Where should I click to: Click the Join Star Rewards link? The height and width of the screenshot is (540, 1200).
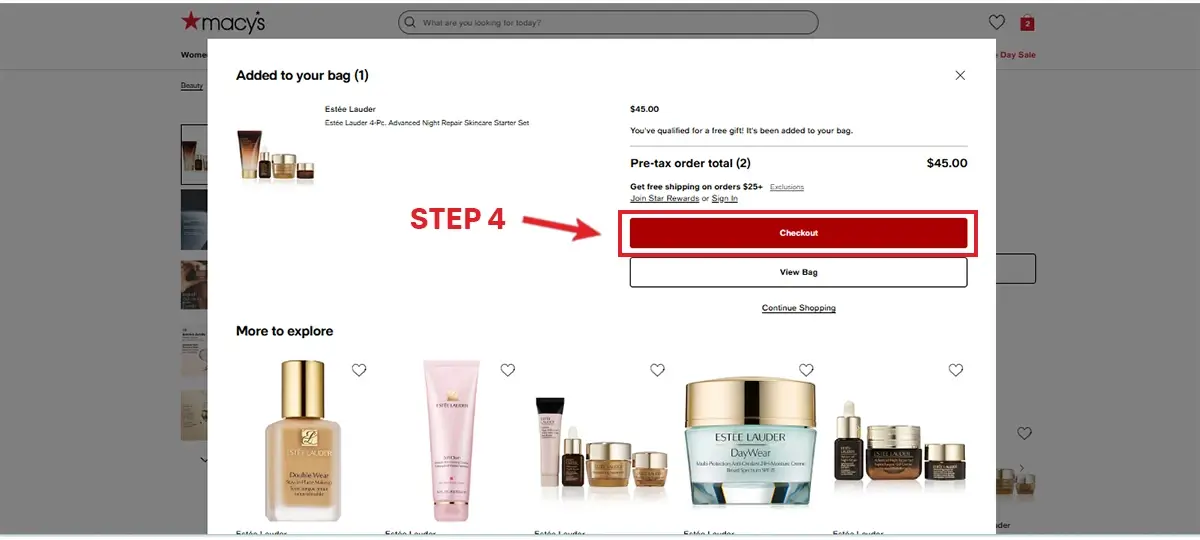tap(664, 198)
